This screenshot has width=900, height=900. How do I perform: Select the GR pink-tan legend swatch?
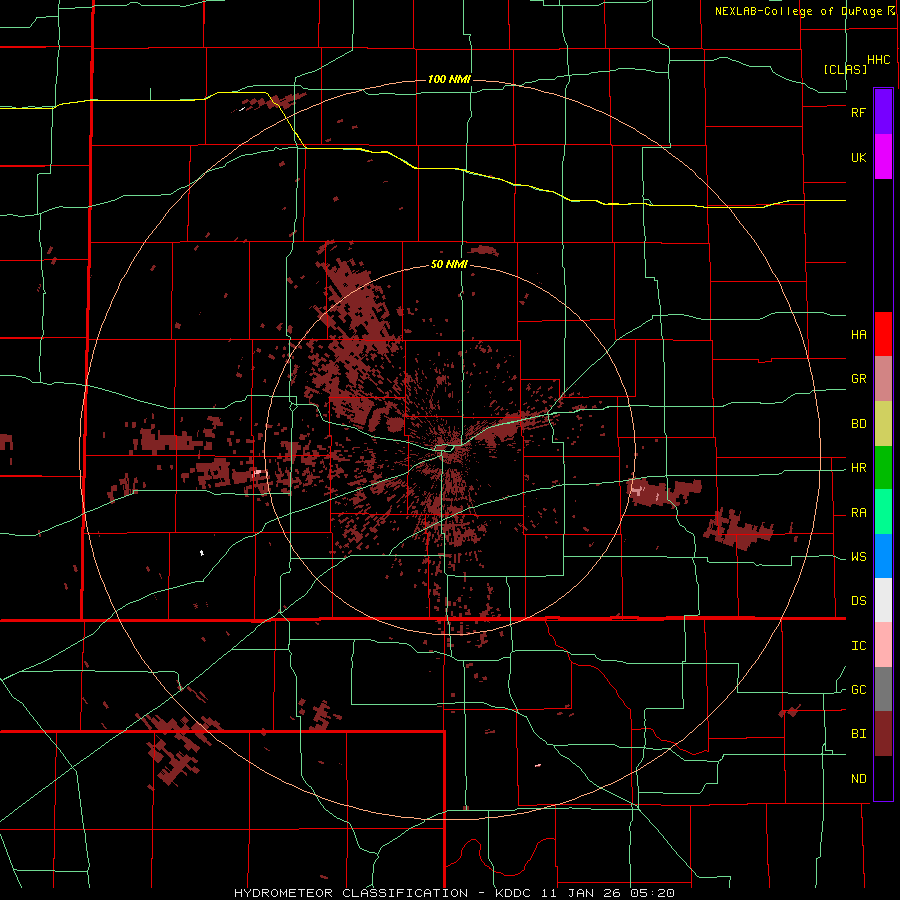click(883, 379)
